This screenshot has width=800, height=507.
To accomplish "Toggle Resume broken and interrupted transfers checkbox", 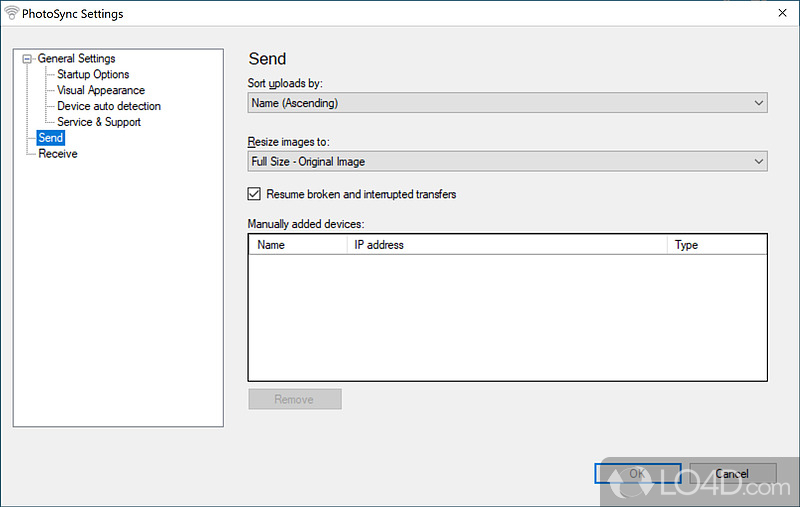I will click(254, 194).
